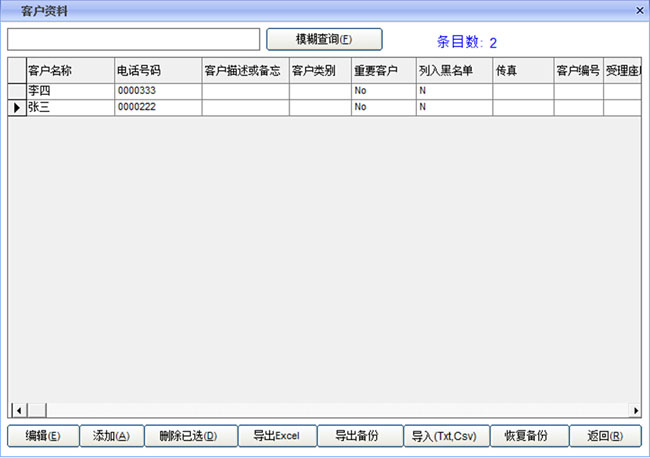
Task: Click the 导出备份 export backup button
Action: (359, 436)
